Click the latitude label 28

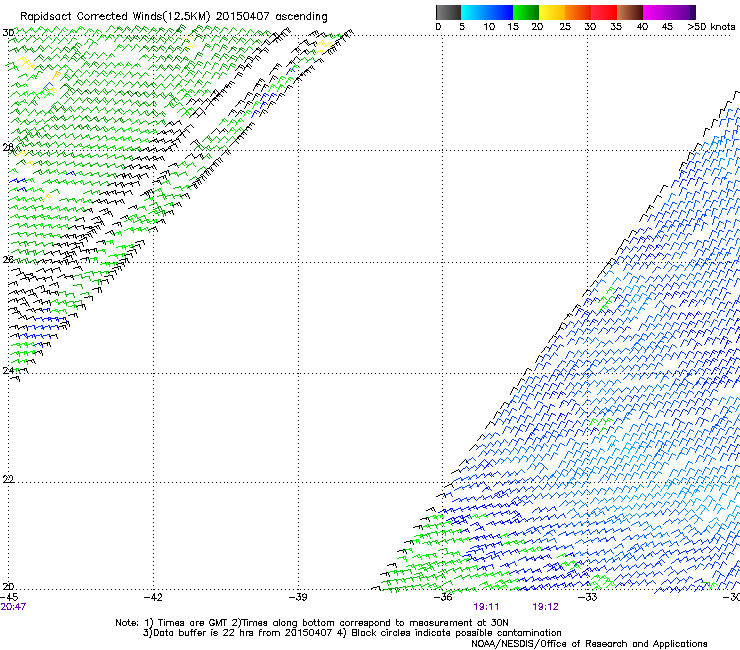click(x=8, y=148)
